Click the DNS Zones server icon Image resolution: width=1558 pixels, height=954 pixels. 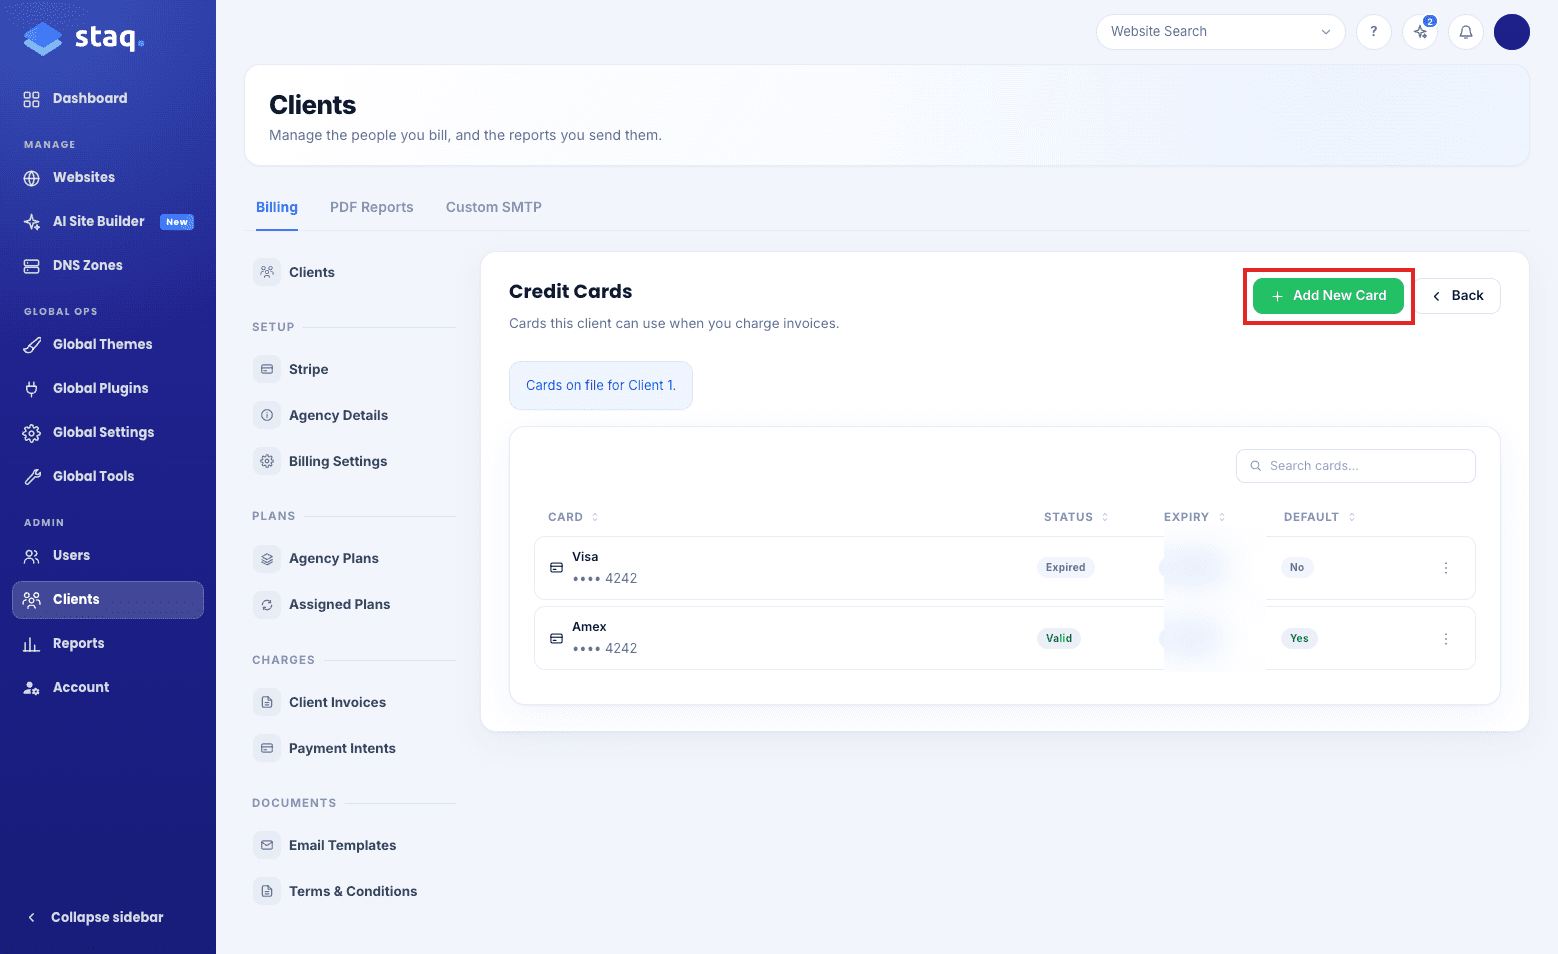32,266
